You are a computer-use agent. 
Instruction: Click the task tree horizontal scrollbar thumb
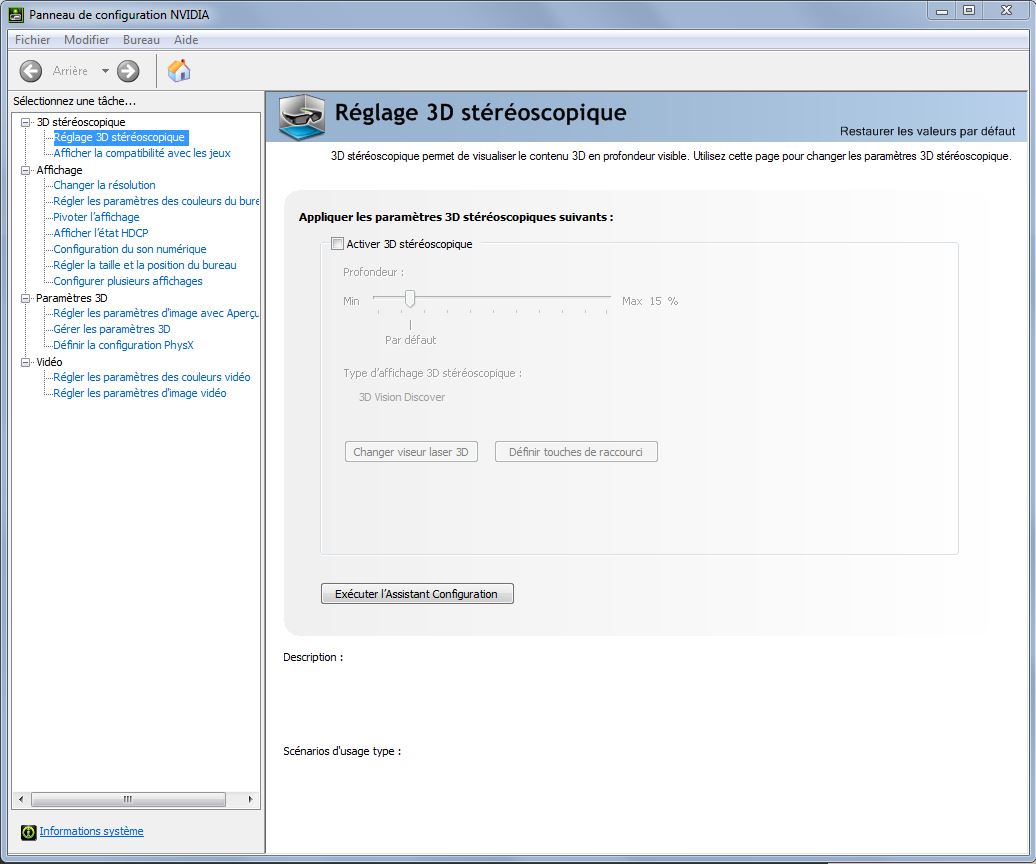click(128, 799)
